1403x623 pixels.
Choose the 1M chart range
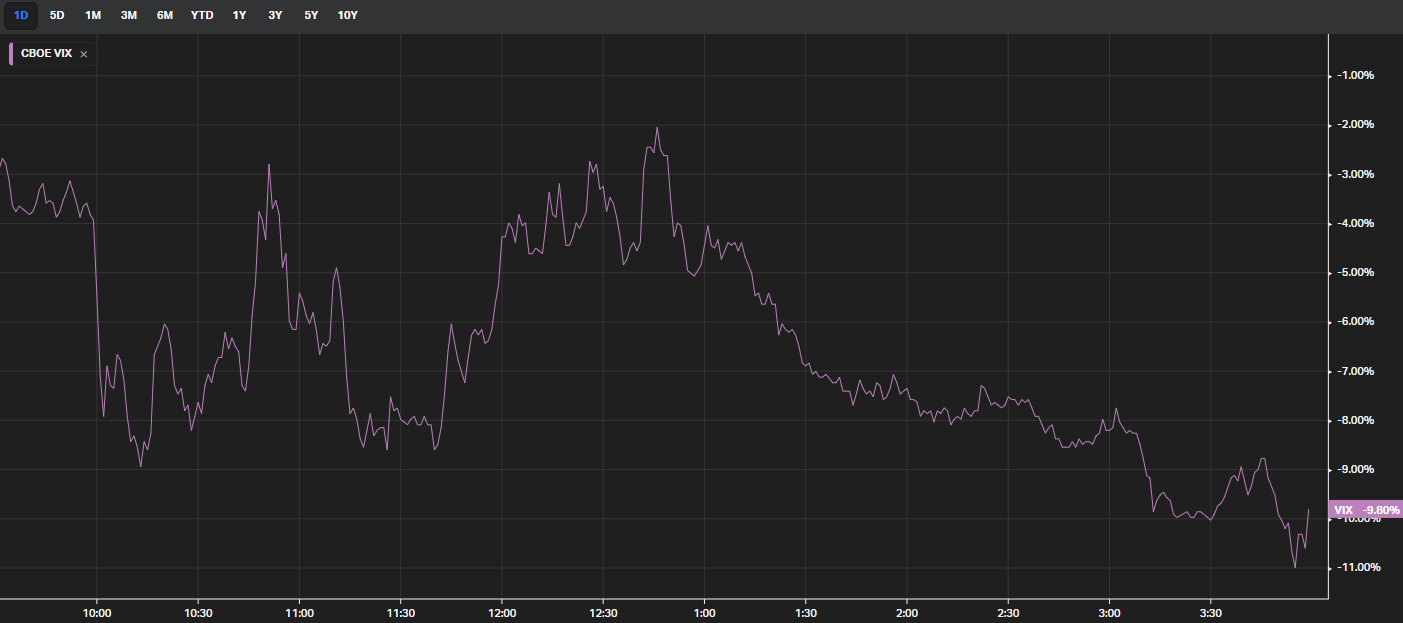(93, 15)
